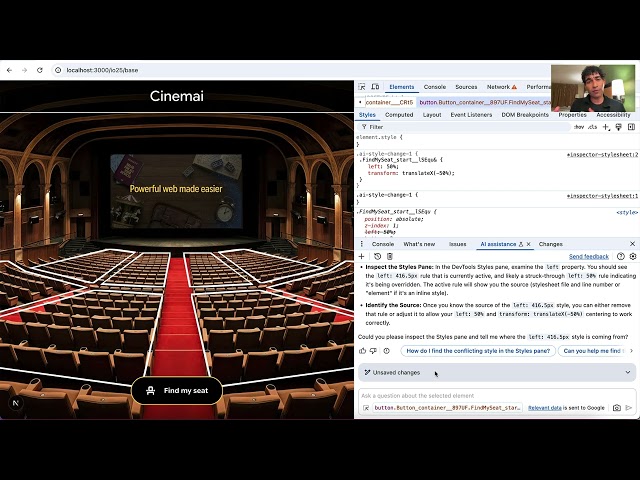The image size is (640, 480).
Task: Click the element.style rule
Action: point(379,137)
